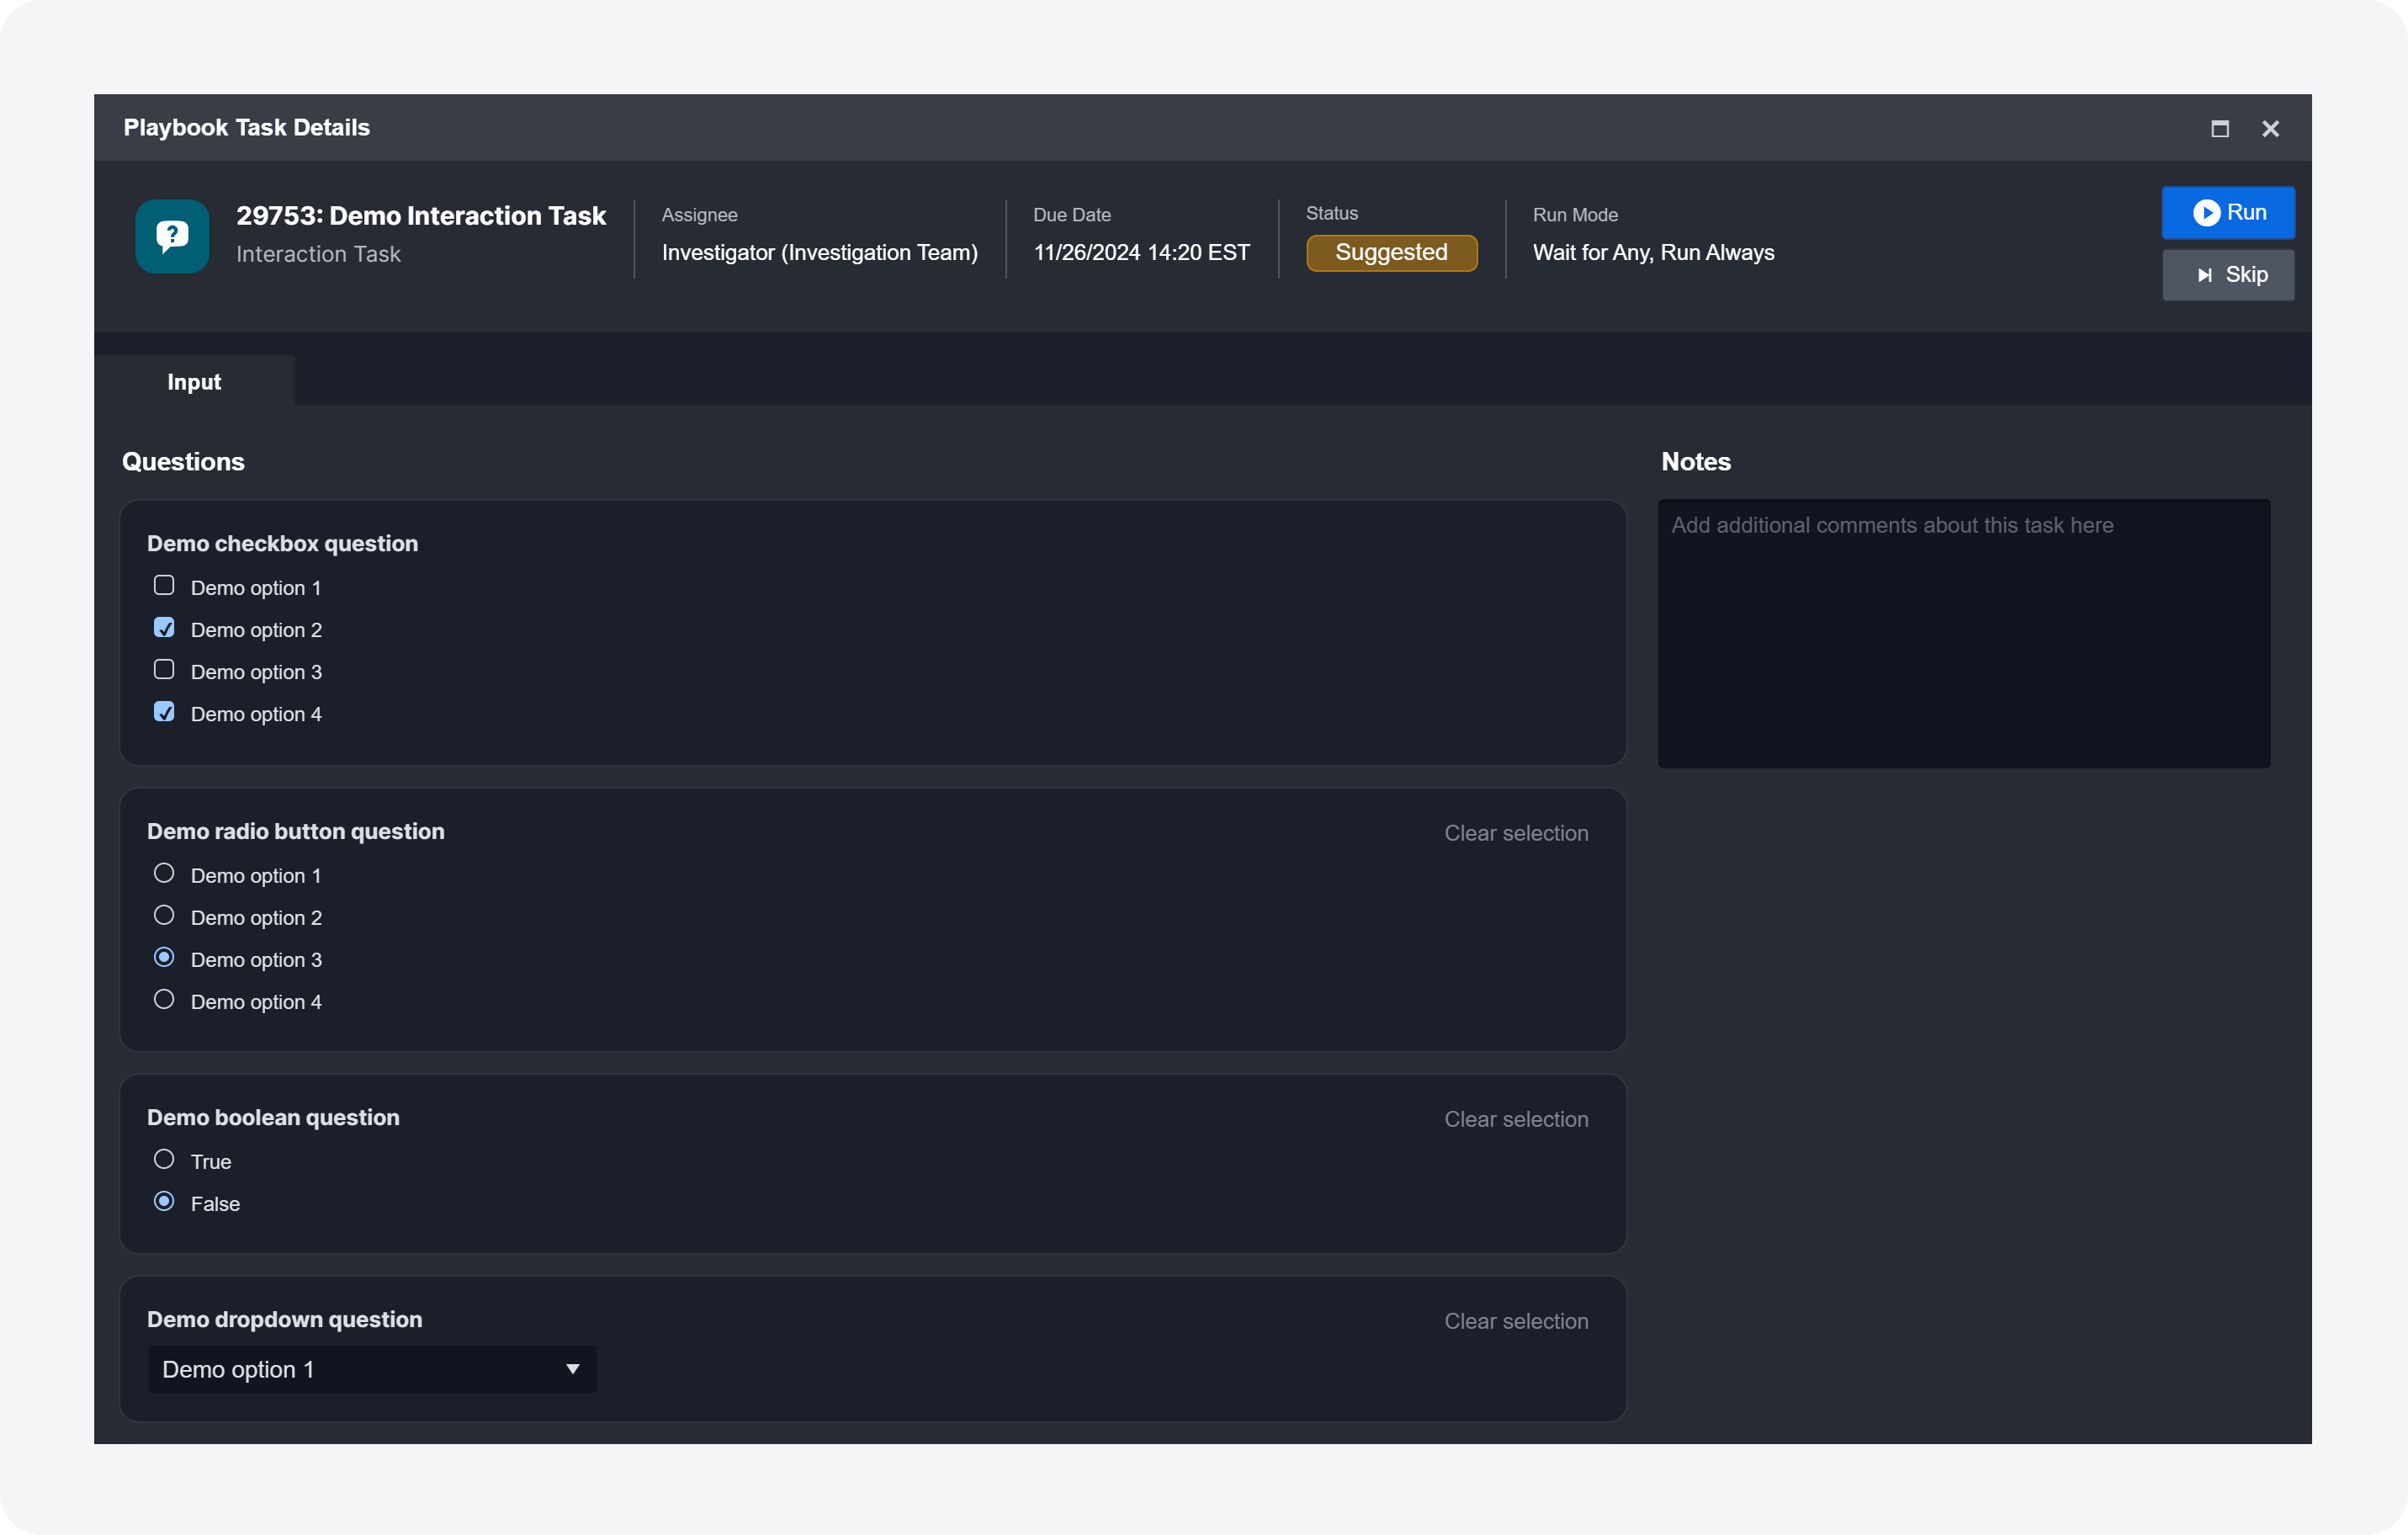Click the dropdown arrow beside Demo option 1
This screenshot has width=2408, height=1535.
[x=572, y=1369]
